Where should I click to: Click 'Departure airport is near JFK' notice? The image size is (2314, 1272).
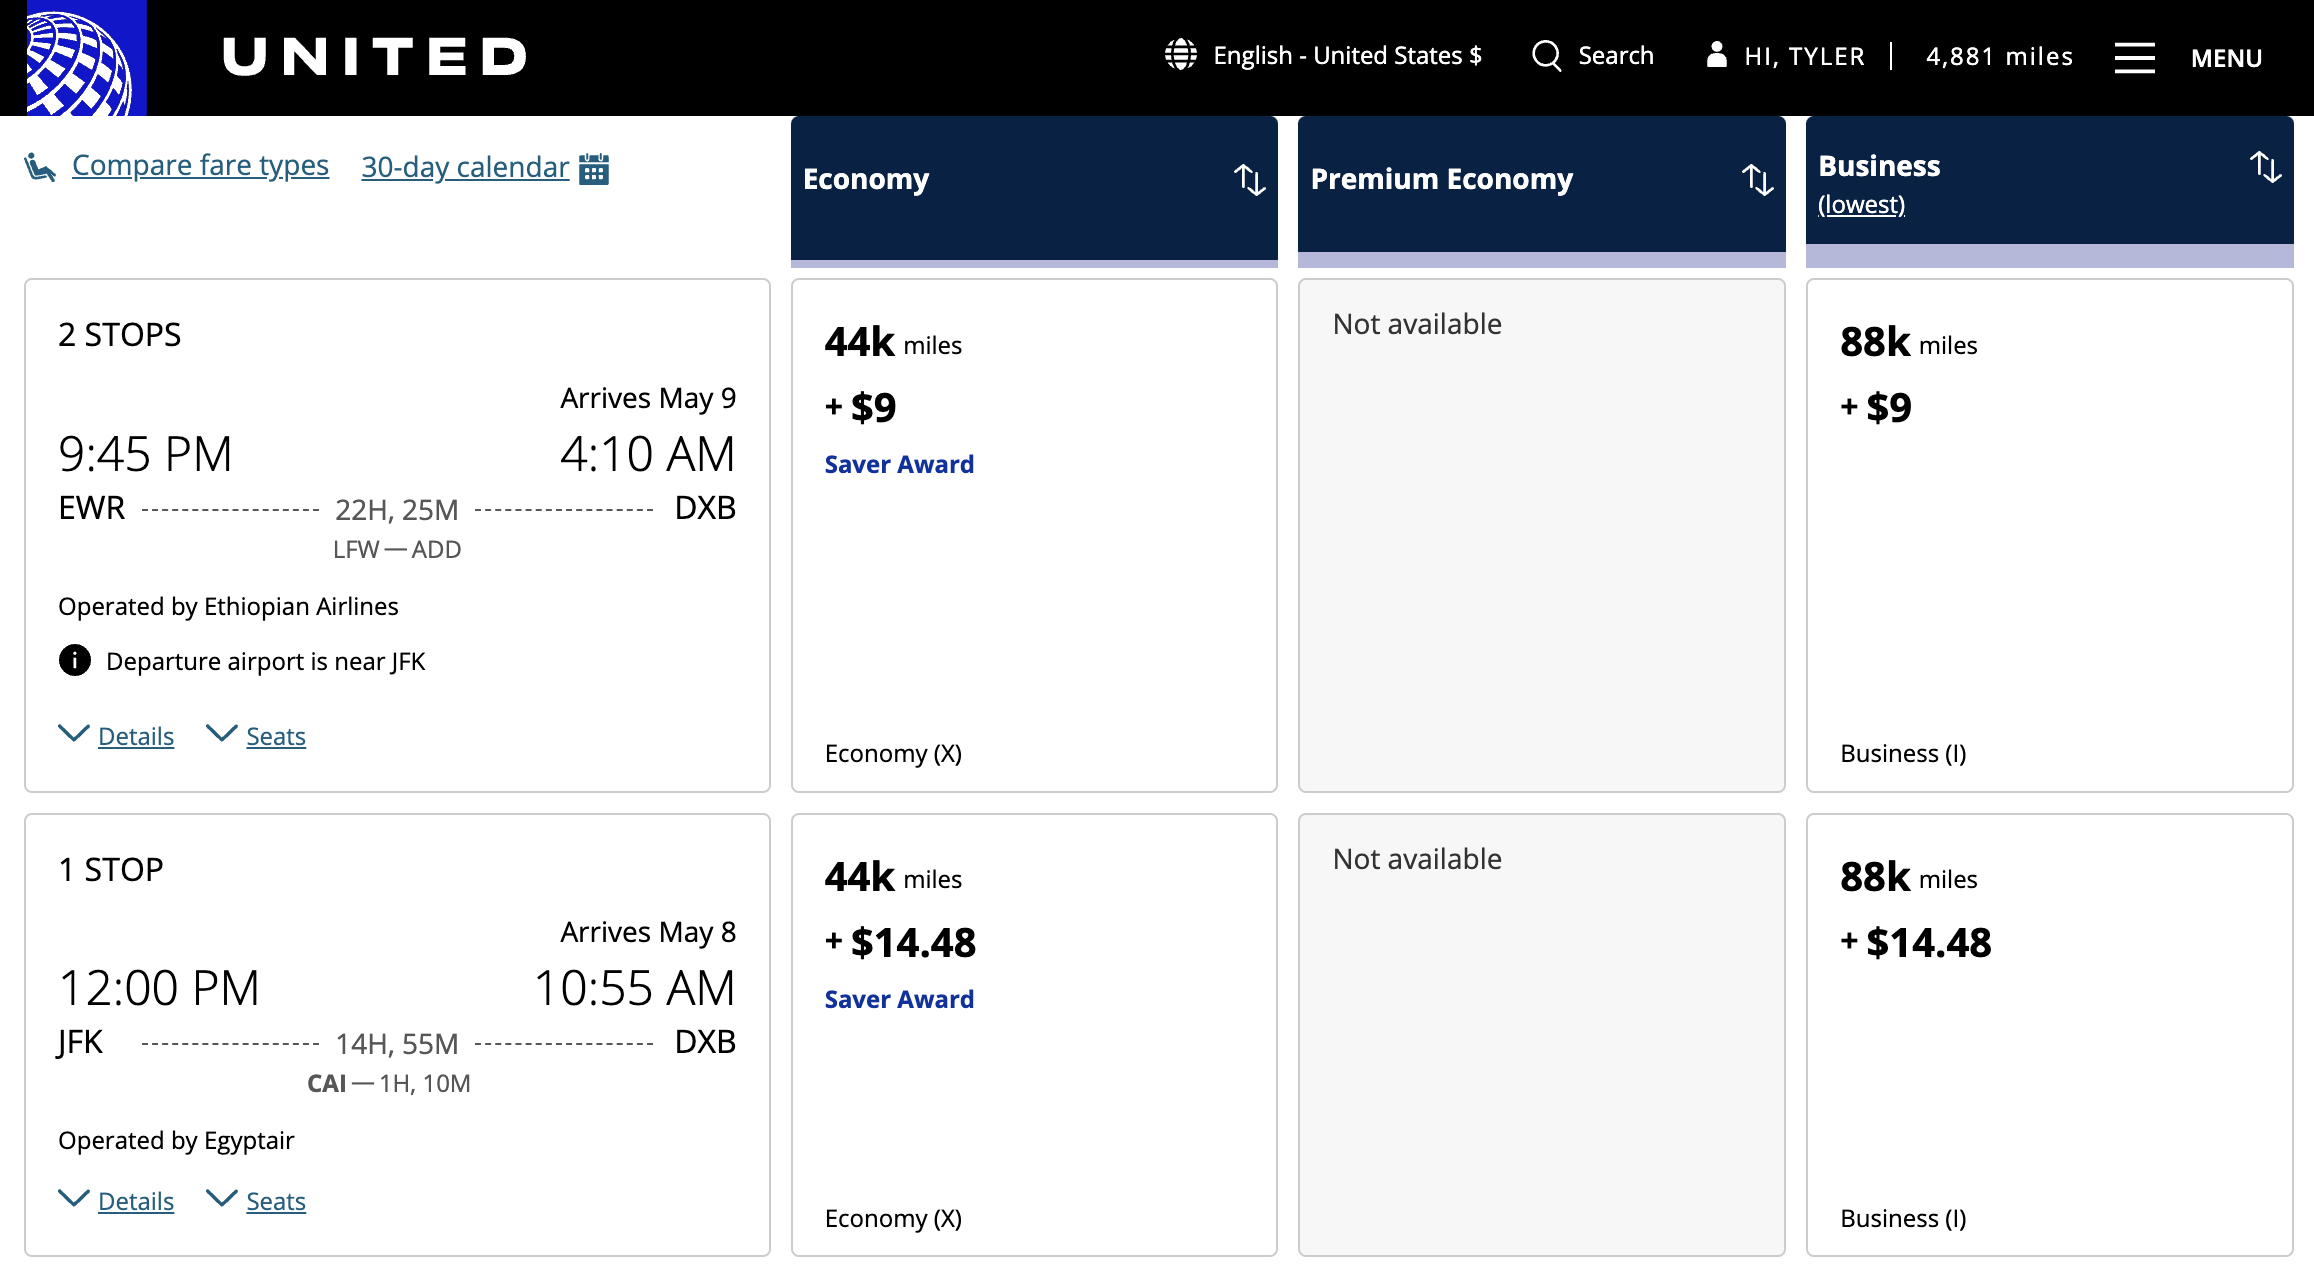coord(266,662)
